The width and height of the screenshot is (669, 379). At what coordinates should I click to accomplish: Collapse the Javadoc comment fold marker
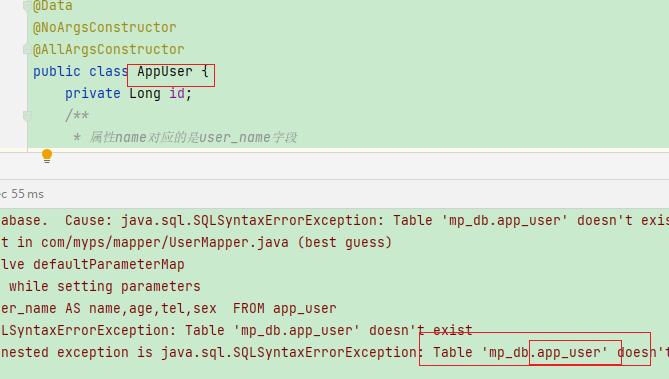tap(27, 116)
